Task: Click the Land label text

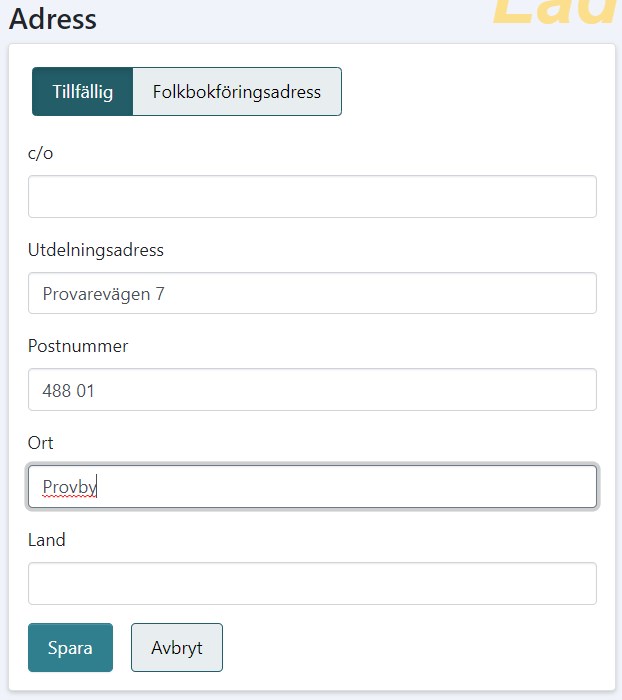Action: coord(47,540)
